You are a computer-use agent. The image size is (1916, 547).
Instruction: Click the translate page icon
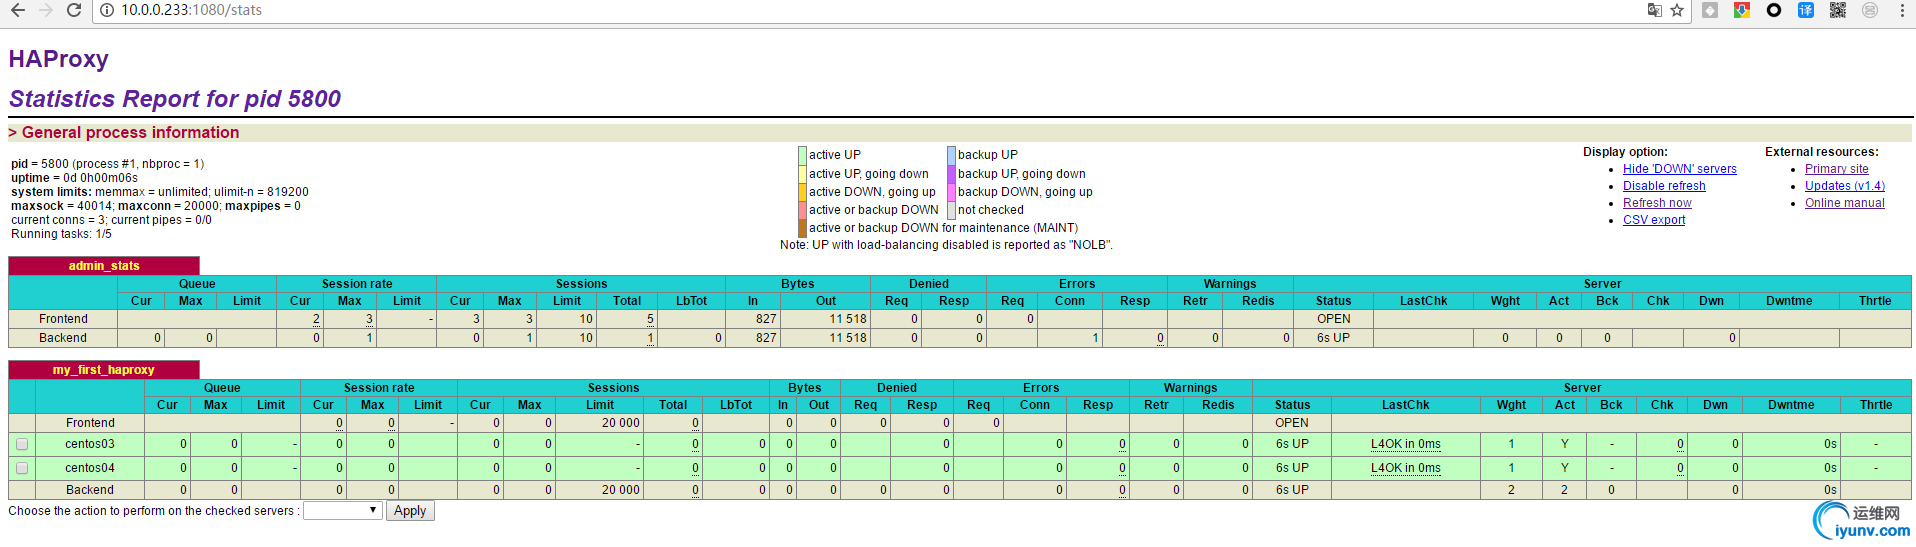pos(1654,10)
